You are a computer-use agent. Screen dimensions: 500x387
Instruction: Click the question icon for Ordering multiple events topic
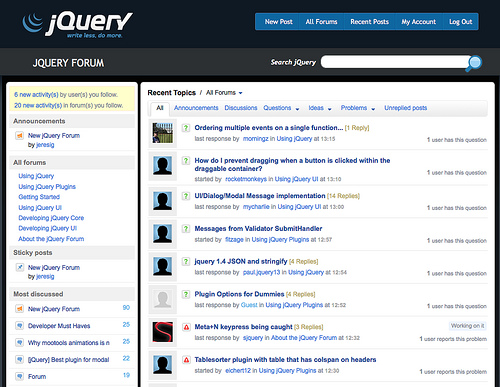click(186, 128)
